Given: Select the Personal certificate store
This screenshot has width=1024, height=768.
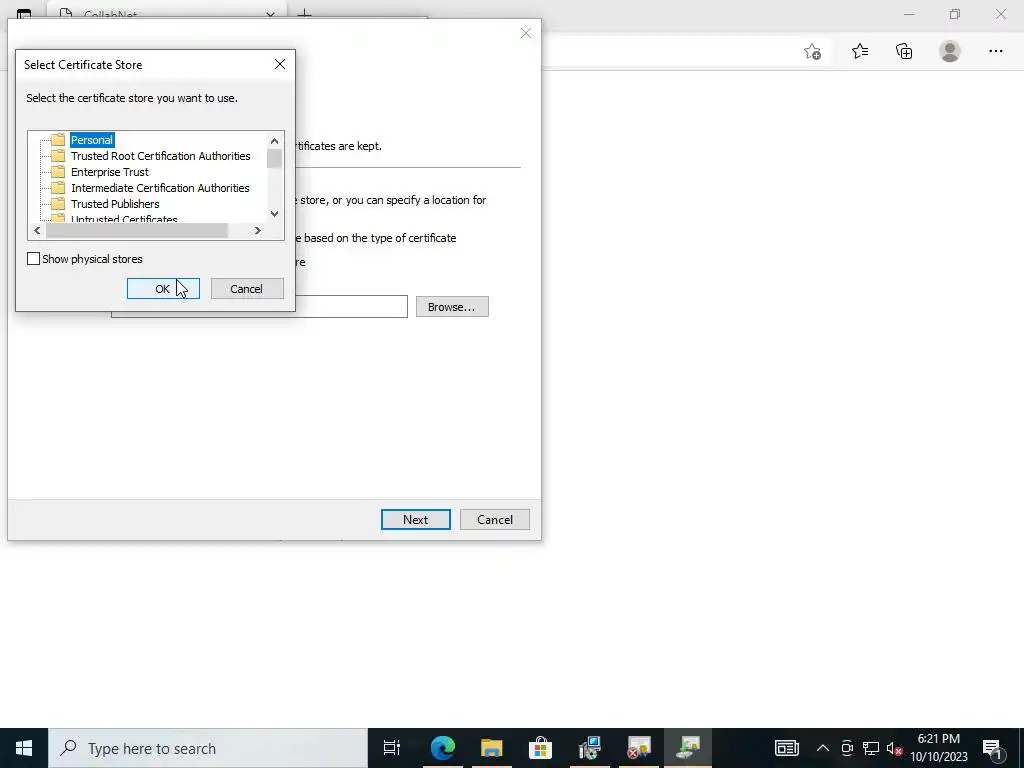Looking at the screenshot, I should tap(91, 140).
